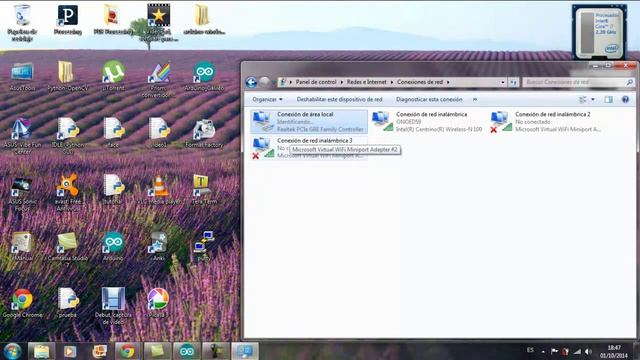This screenshot has height=360, width=640.
Task: Select the prueba Python file on desktop
Action: point(68,303)
